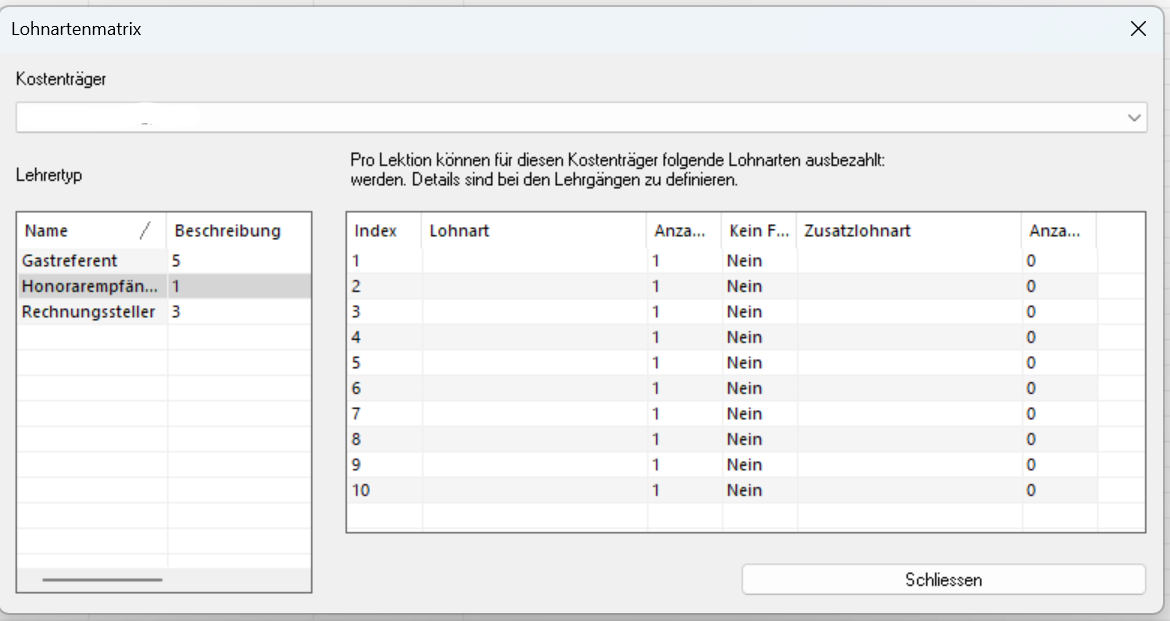The height and width of the screenshot is (621, 1170).
Task: Click the Lohnart cell in row 7
Action: tap(534, 414)
